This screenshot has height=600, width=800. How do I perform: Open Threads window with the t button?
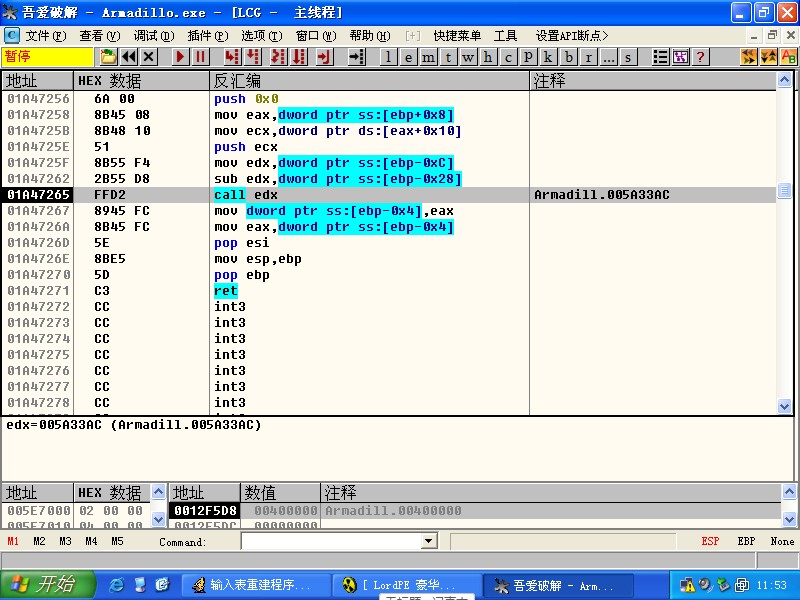coord(448,57)
